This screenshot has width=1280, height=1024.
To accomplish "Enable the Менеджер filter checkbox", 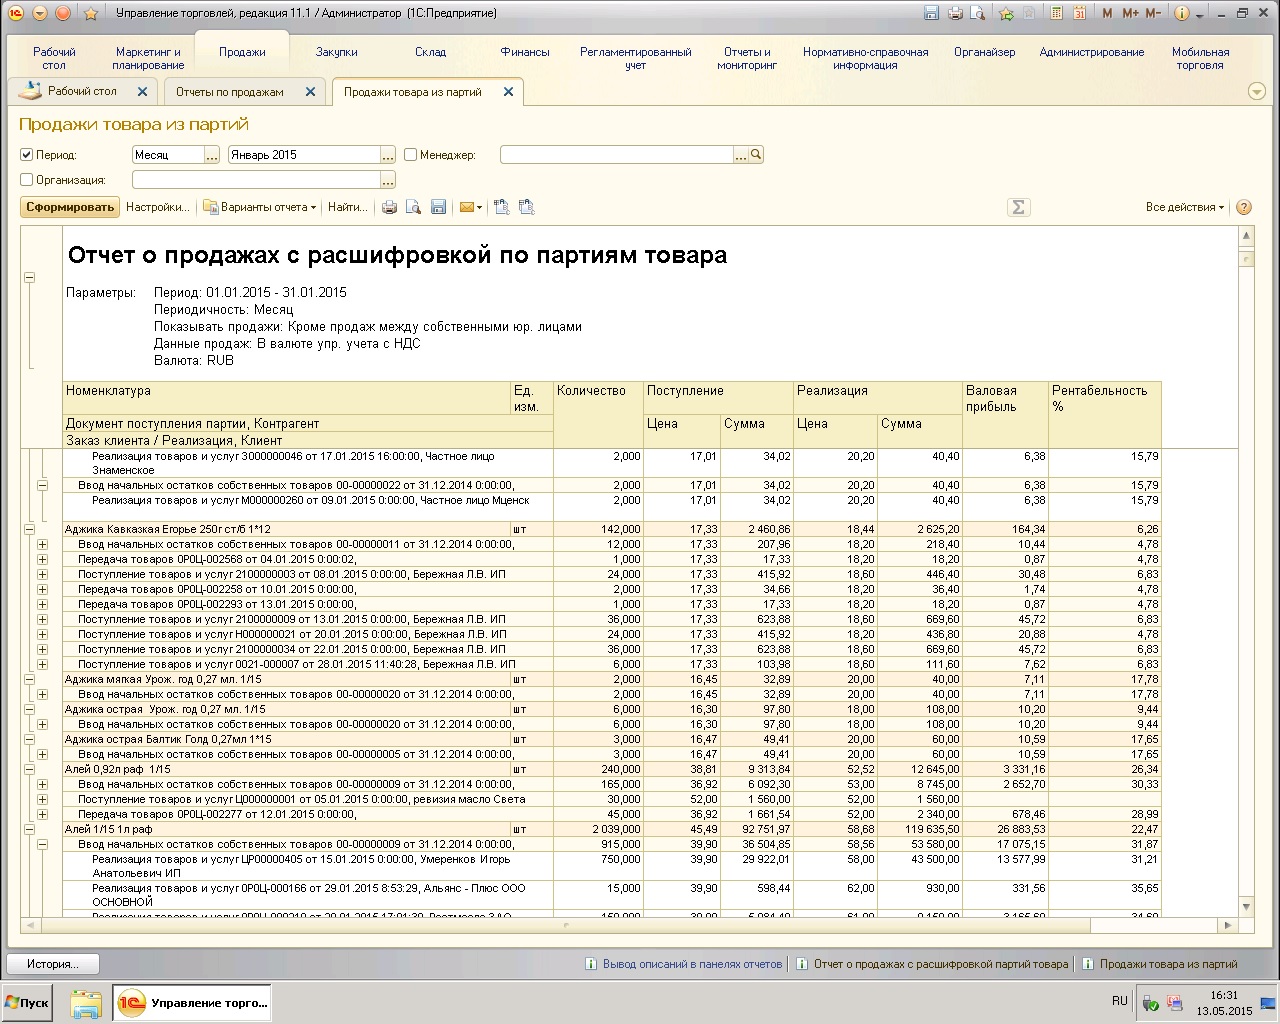I will point(411,155).
